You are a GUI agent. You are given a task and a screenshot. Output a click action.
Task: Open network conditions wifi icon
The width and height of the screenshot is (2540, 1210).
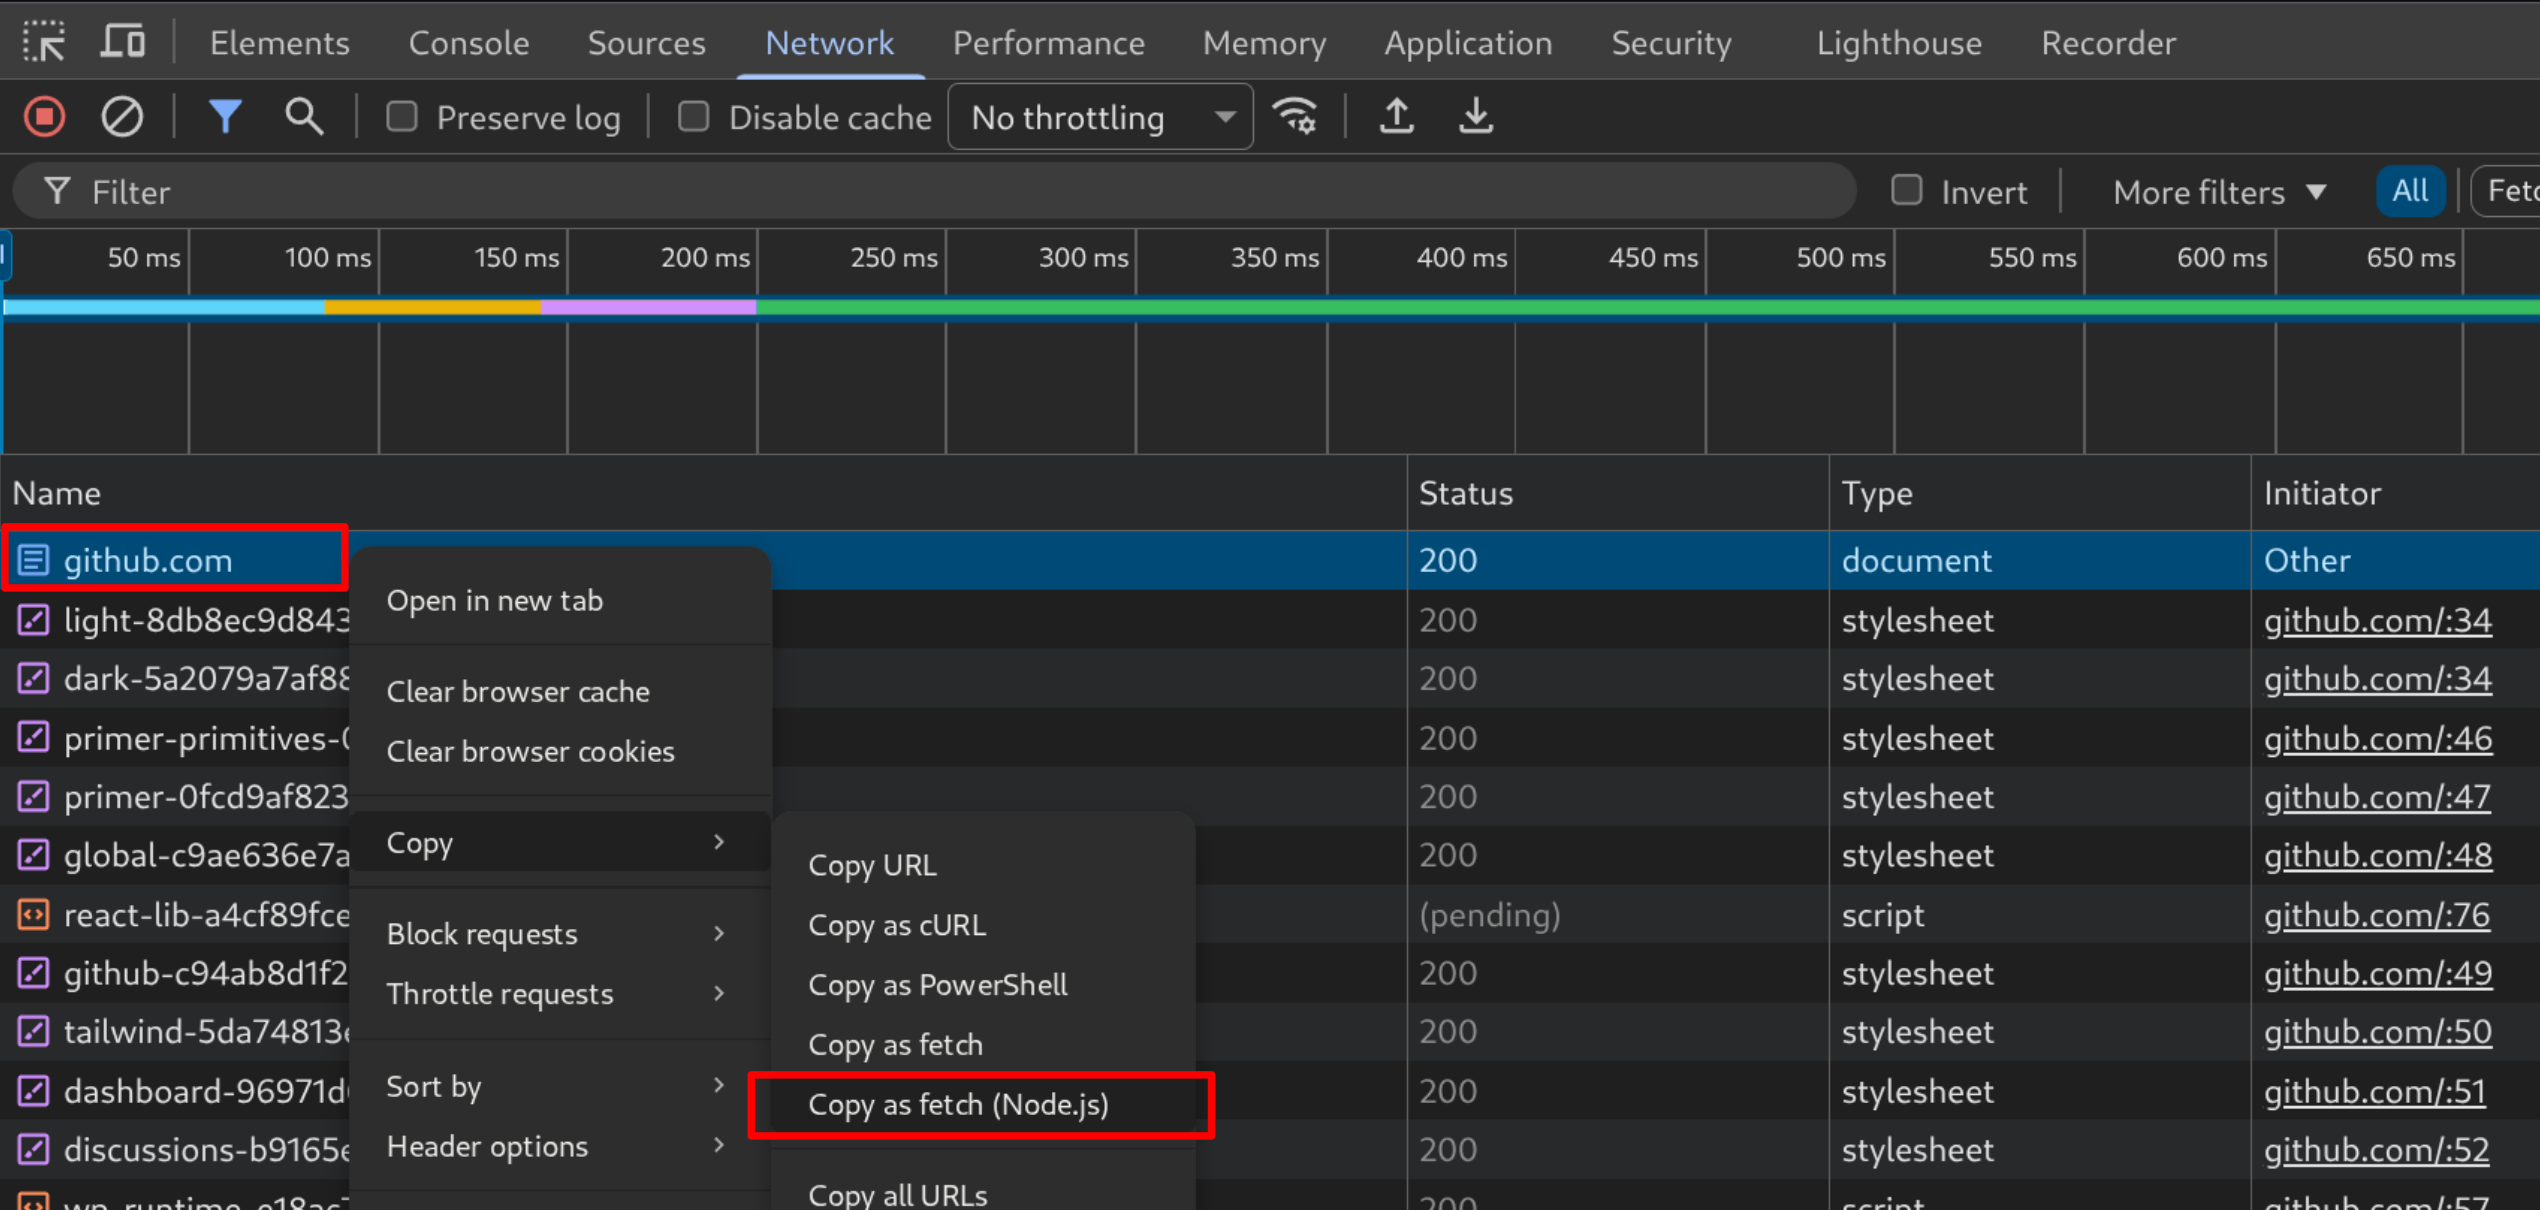click(1295, 117)
